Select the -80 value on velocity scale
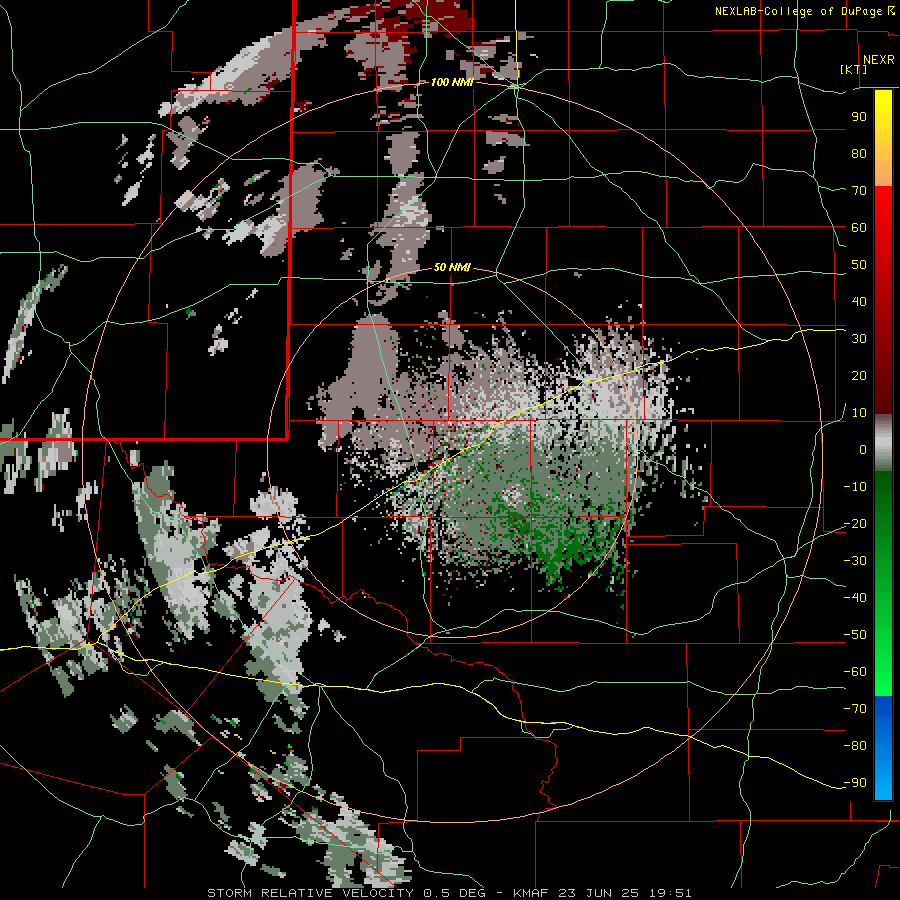 [855, 746]
